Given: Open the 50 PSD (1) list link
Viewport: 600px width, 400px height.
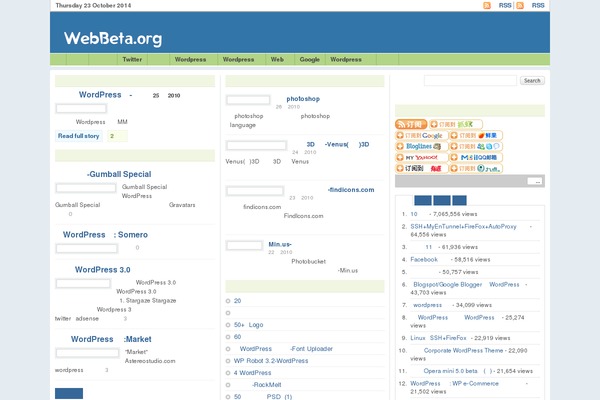Looking at the screenshot, I should [x=263, y=397].
